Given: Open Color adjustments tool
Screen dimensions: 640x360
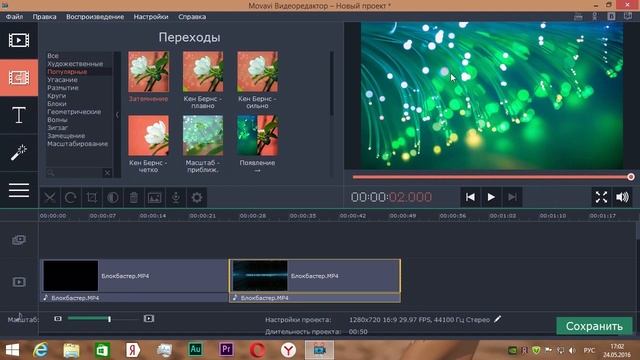Looking at the screenshot, I should click(113, 198).
